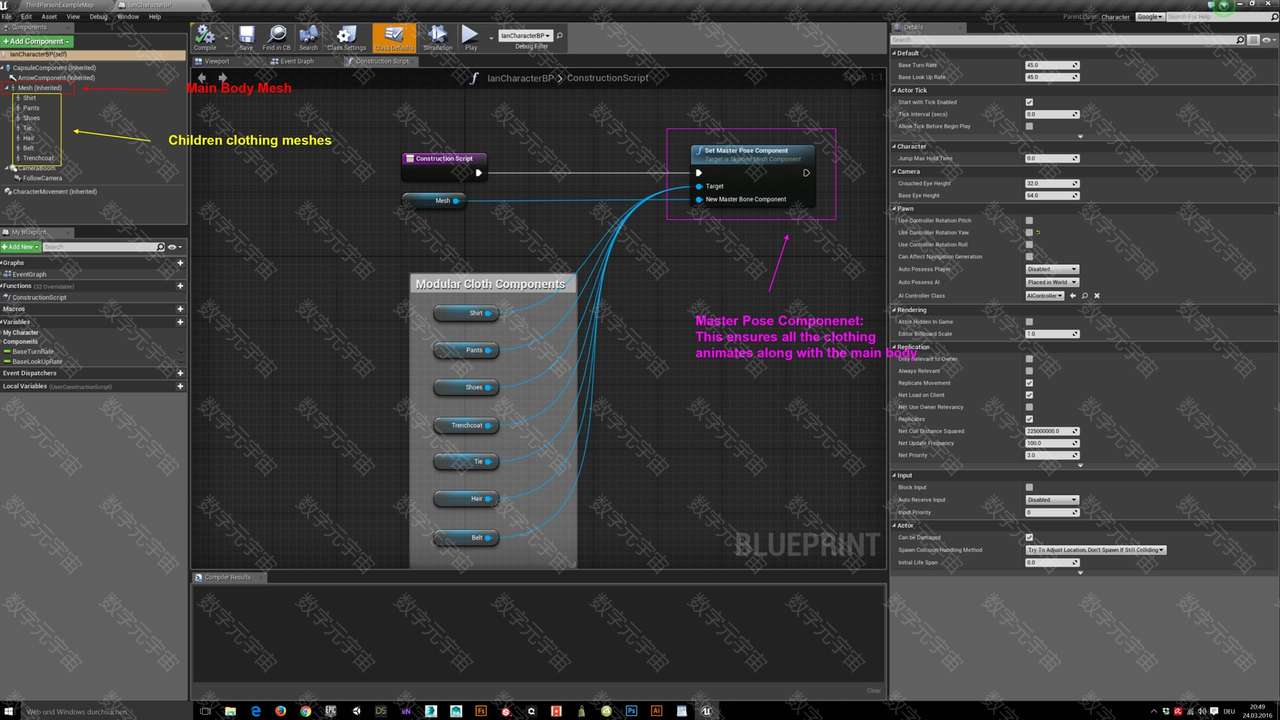Open AI Controller Class dropdown
This screenshot has width=1280, height=720.
(1045, 296)
